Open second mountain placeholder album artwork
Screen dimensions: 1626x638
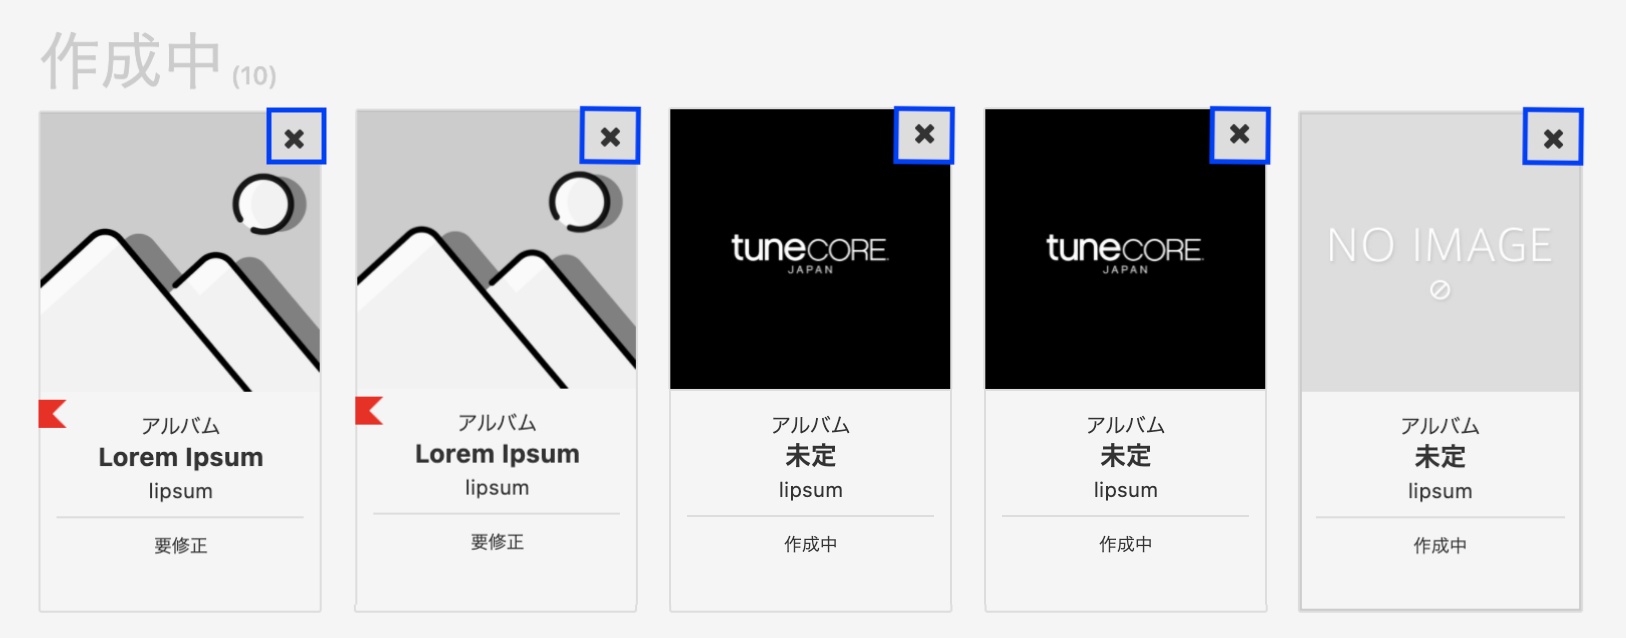[x=497, y=249]
